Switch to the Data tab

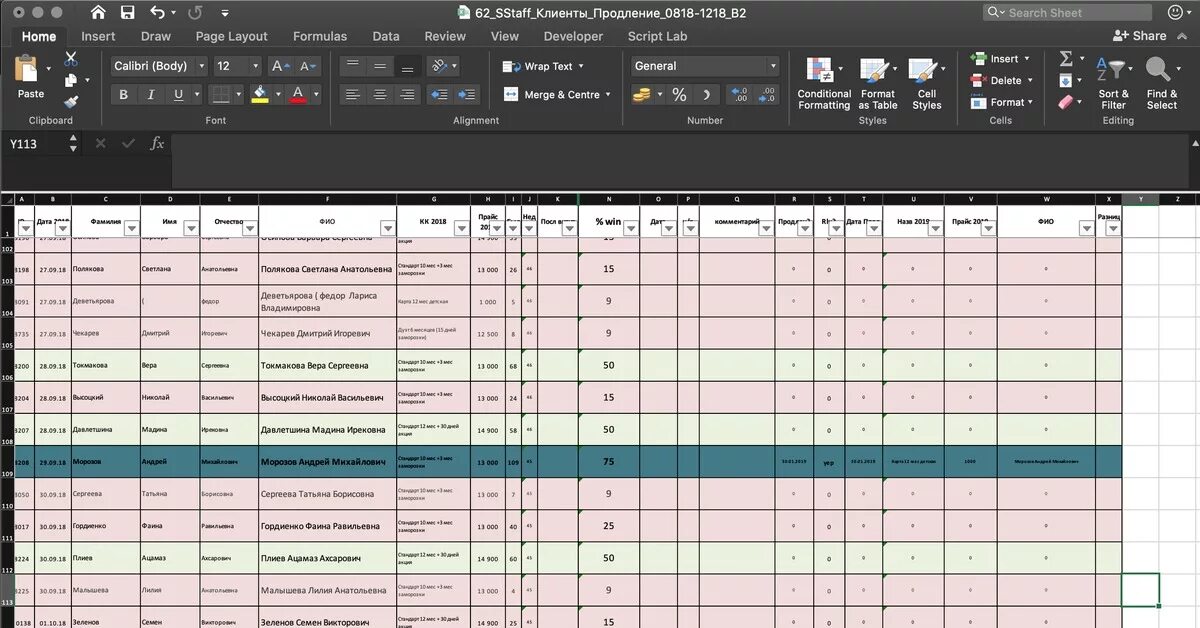(x=386, y=36)
